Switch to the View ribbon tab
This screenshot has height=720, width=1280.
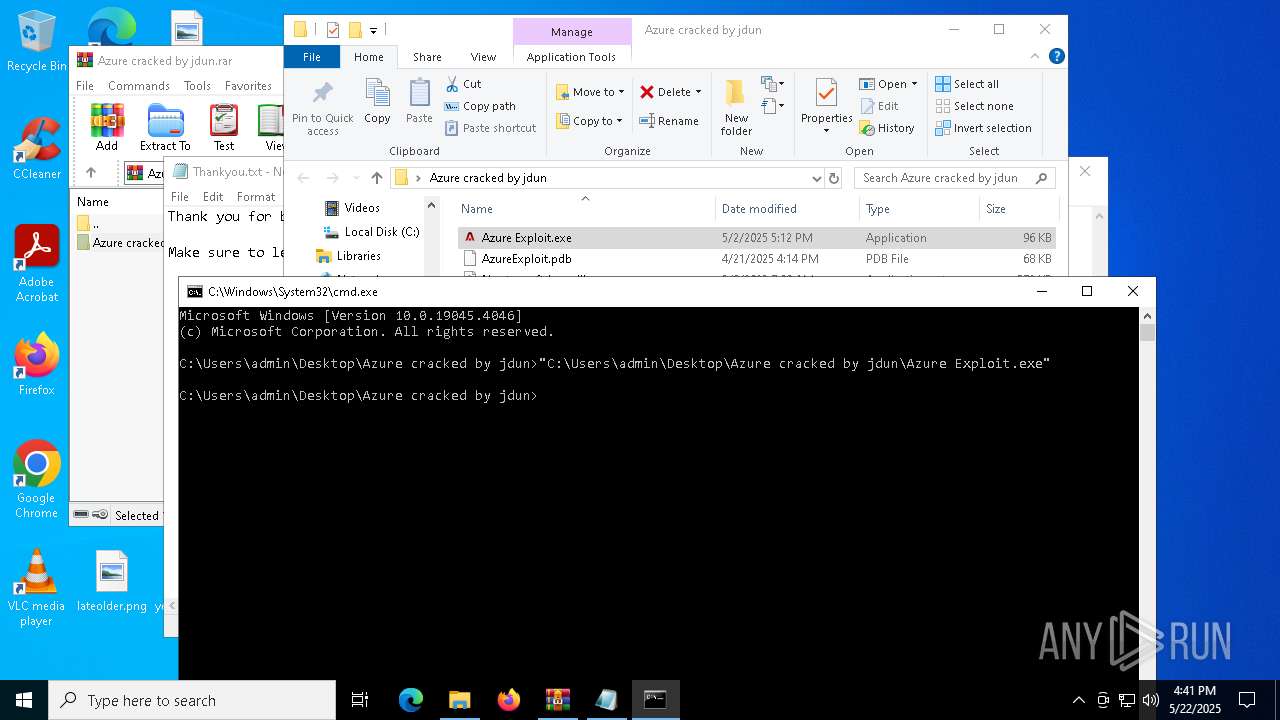[x=483, y=57]
